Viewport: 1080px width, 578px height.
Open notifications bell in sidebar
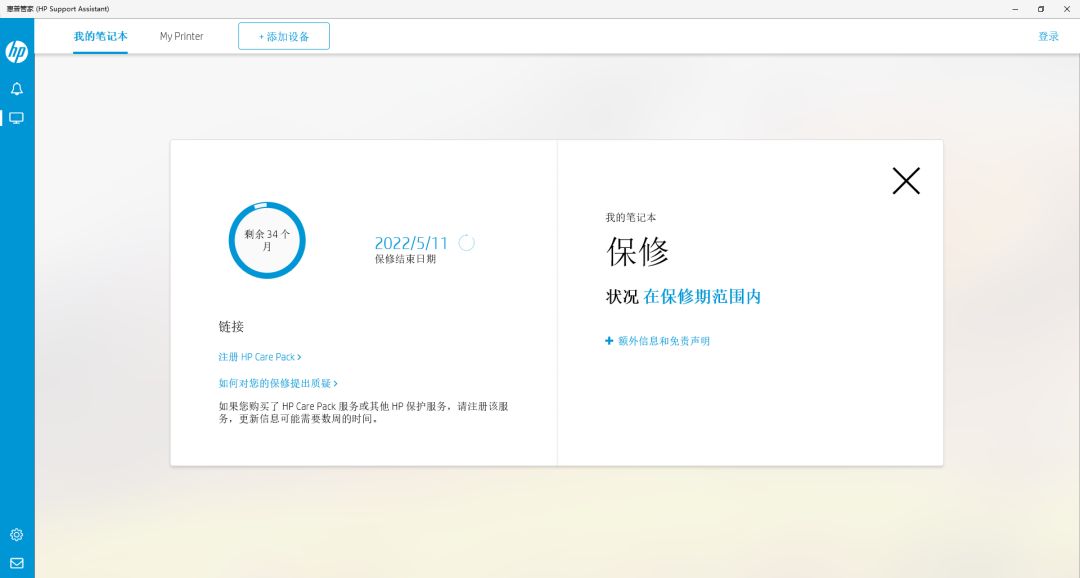point(17,89)
